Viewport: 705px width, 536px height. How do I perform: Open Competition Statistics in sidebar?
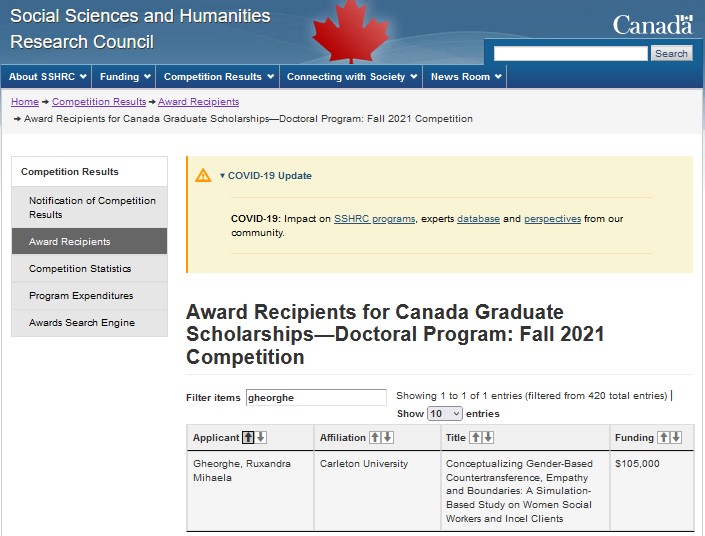[80, 269]
